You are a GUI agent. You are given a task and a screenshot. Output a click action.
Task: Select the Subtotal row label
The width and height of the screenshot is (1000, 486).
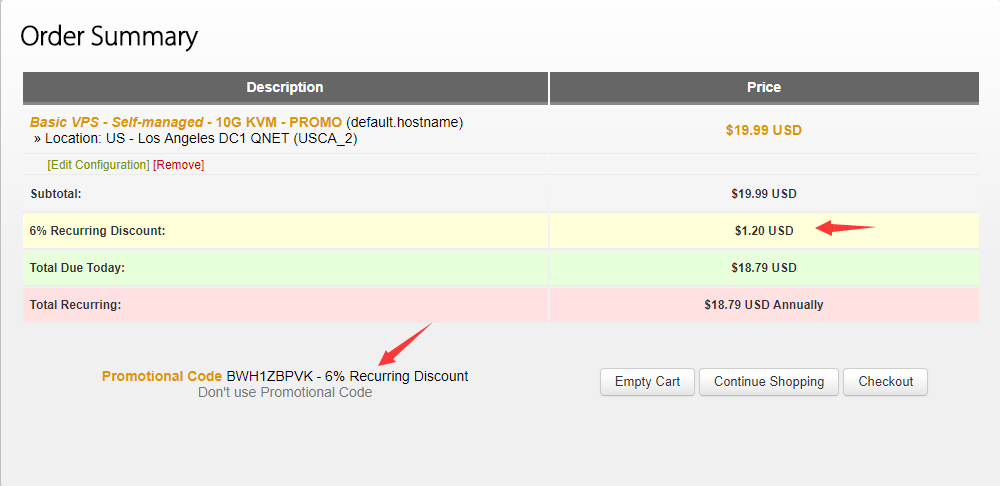56,194
